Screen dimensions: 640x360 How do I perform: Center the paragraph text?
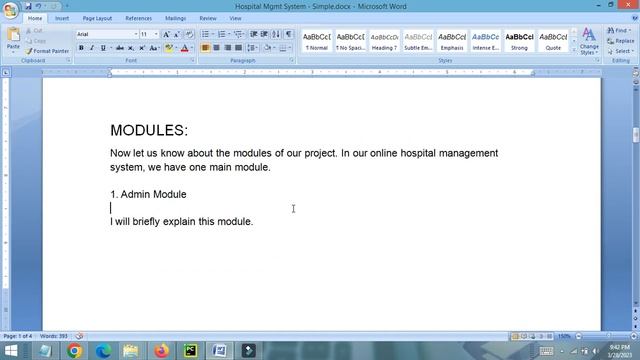point(216,48)
